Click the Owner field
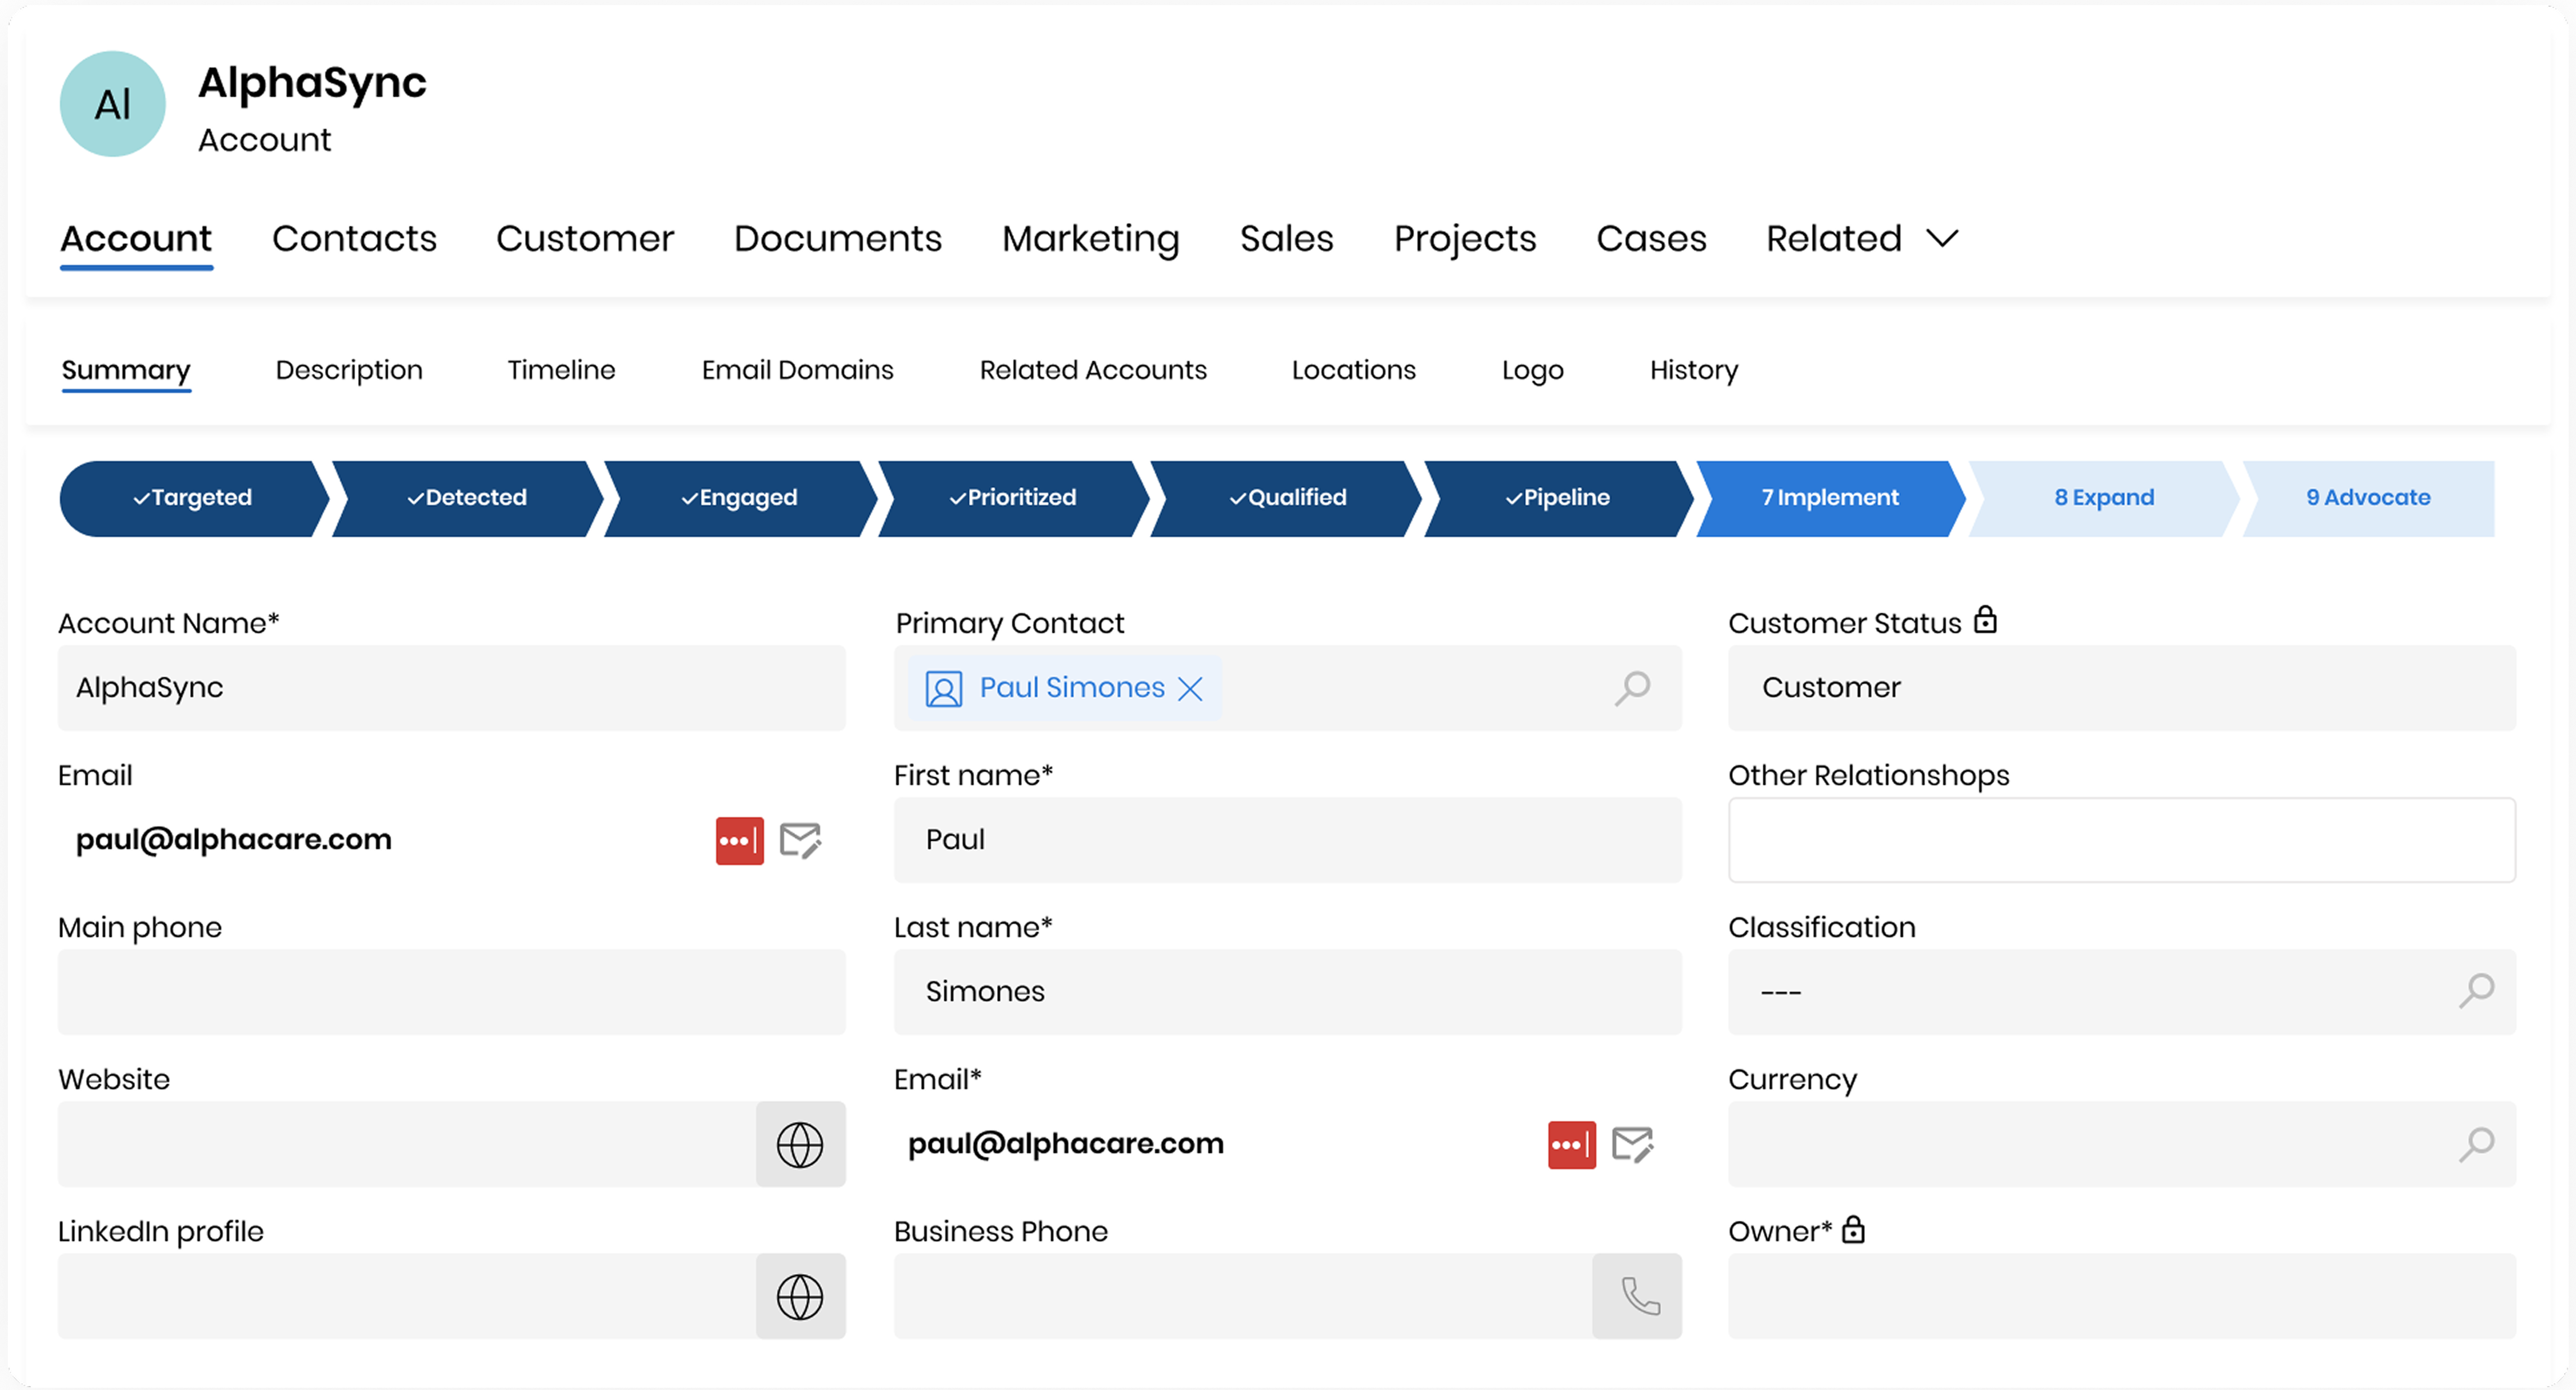 pyautogui.click(x=2122, y=1297)
